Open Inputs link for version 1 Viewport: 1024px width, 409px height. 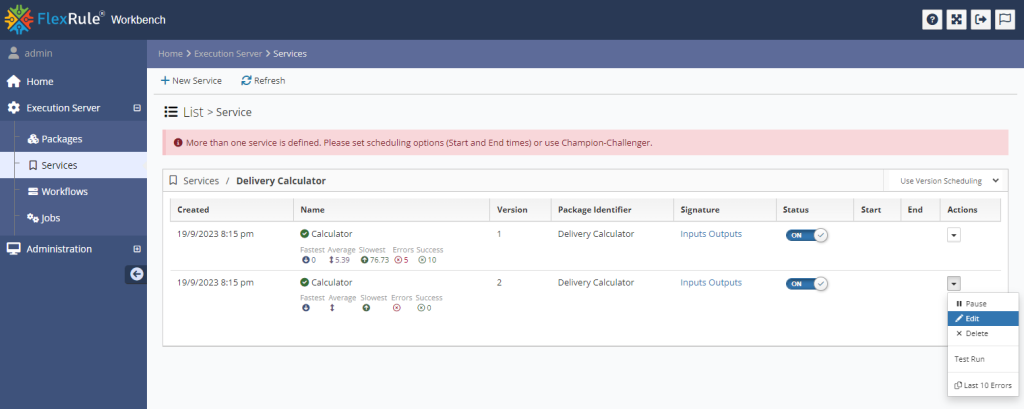[x=693, y=234]
